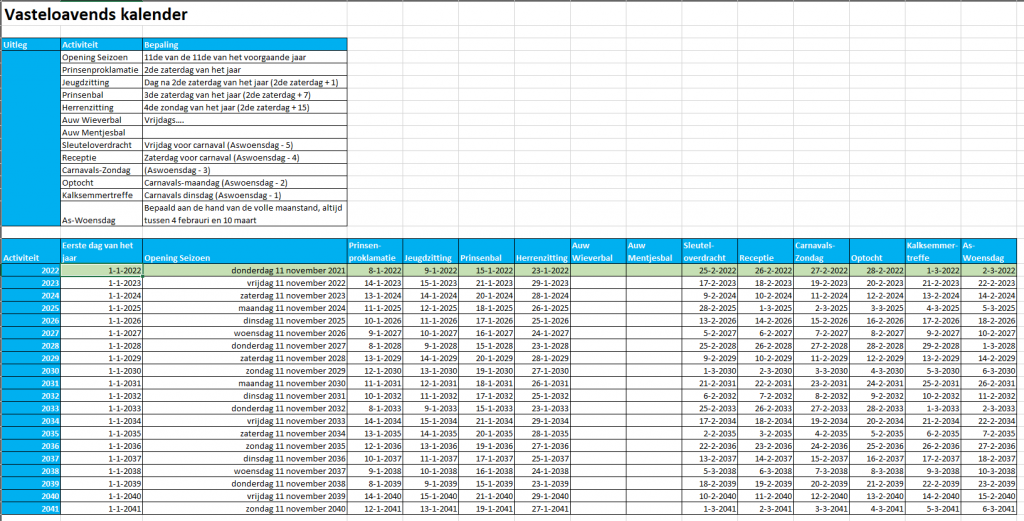Image resolution: width=1024 pixels, height=521 pixels.
Task: Select Prinsenproklamatie date '11-1-2025'
Action: (375, 308)
